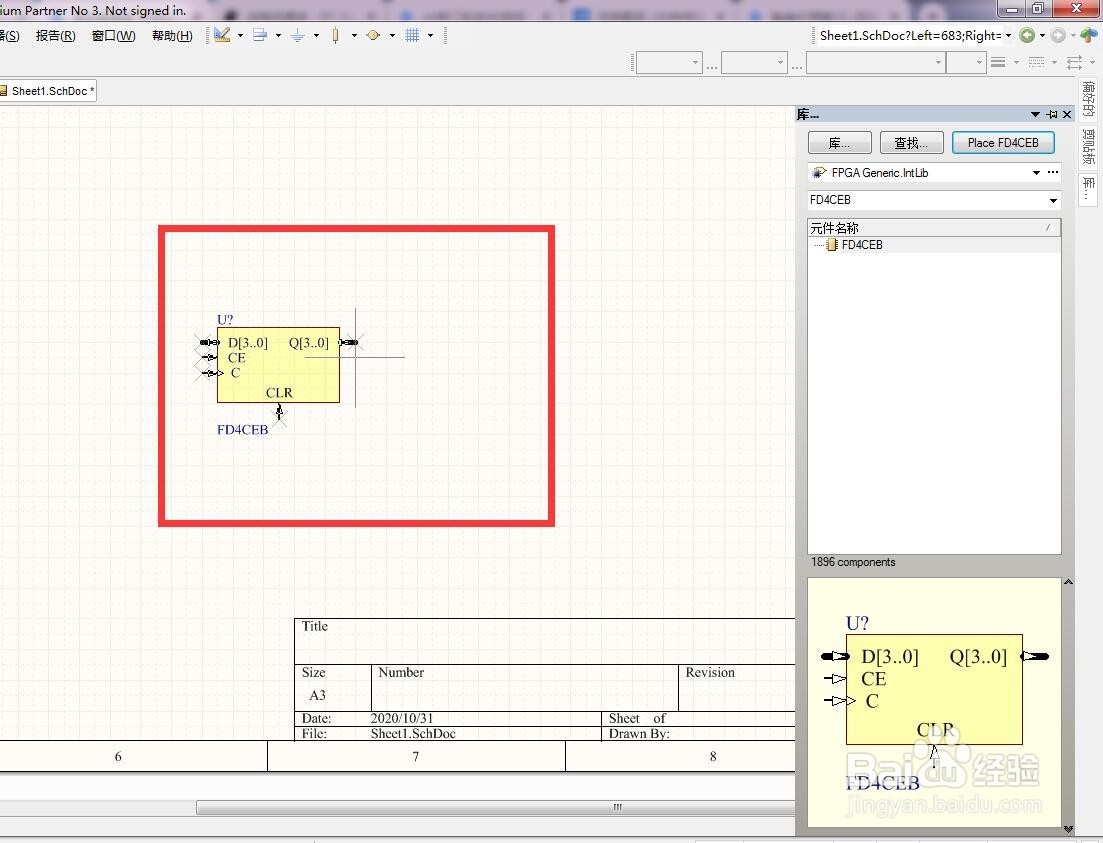The height and width of the screenshot is (843, 1103).
Task: Select the digital devices resistor icon
Action: tap(336, 35)
